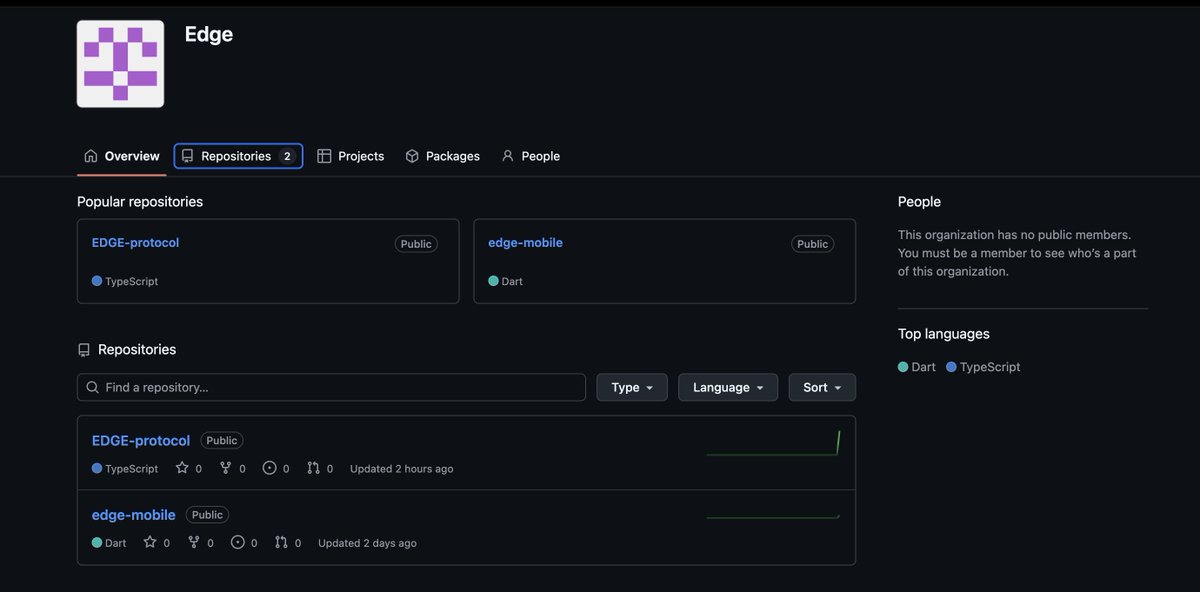Expand the Type filter dropdown
The height and width of the screenshot is (592, 1200).
coord(632,387)
